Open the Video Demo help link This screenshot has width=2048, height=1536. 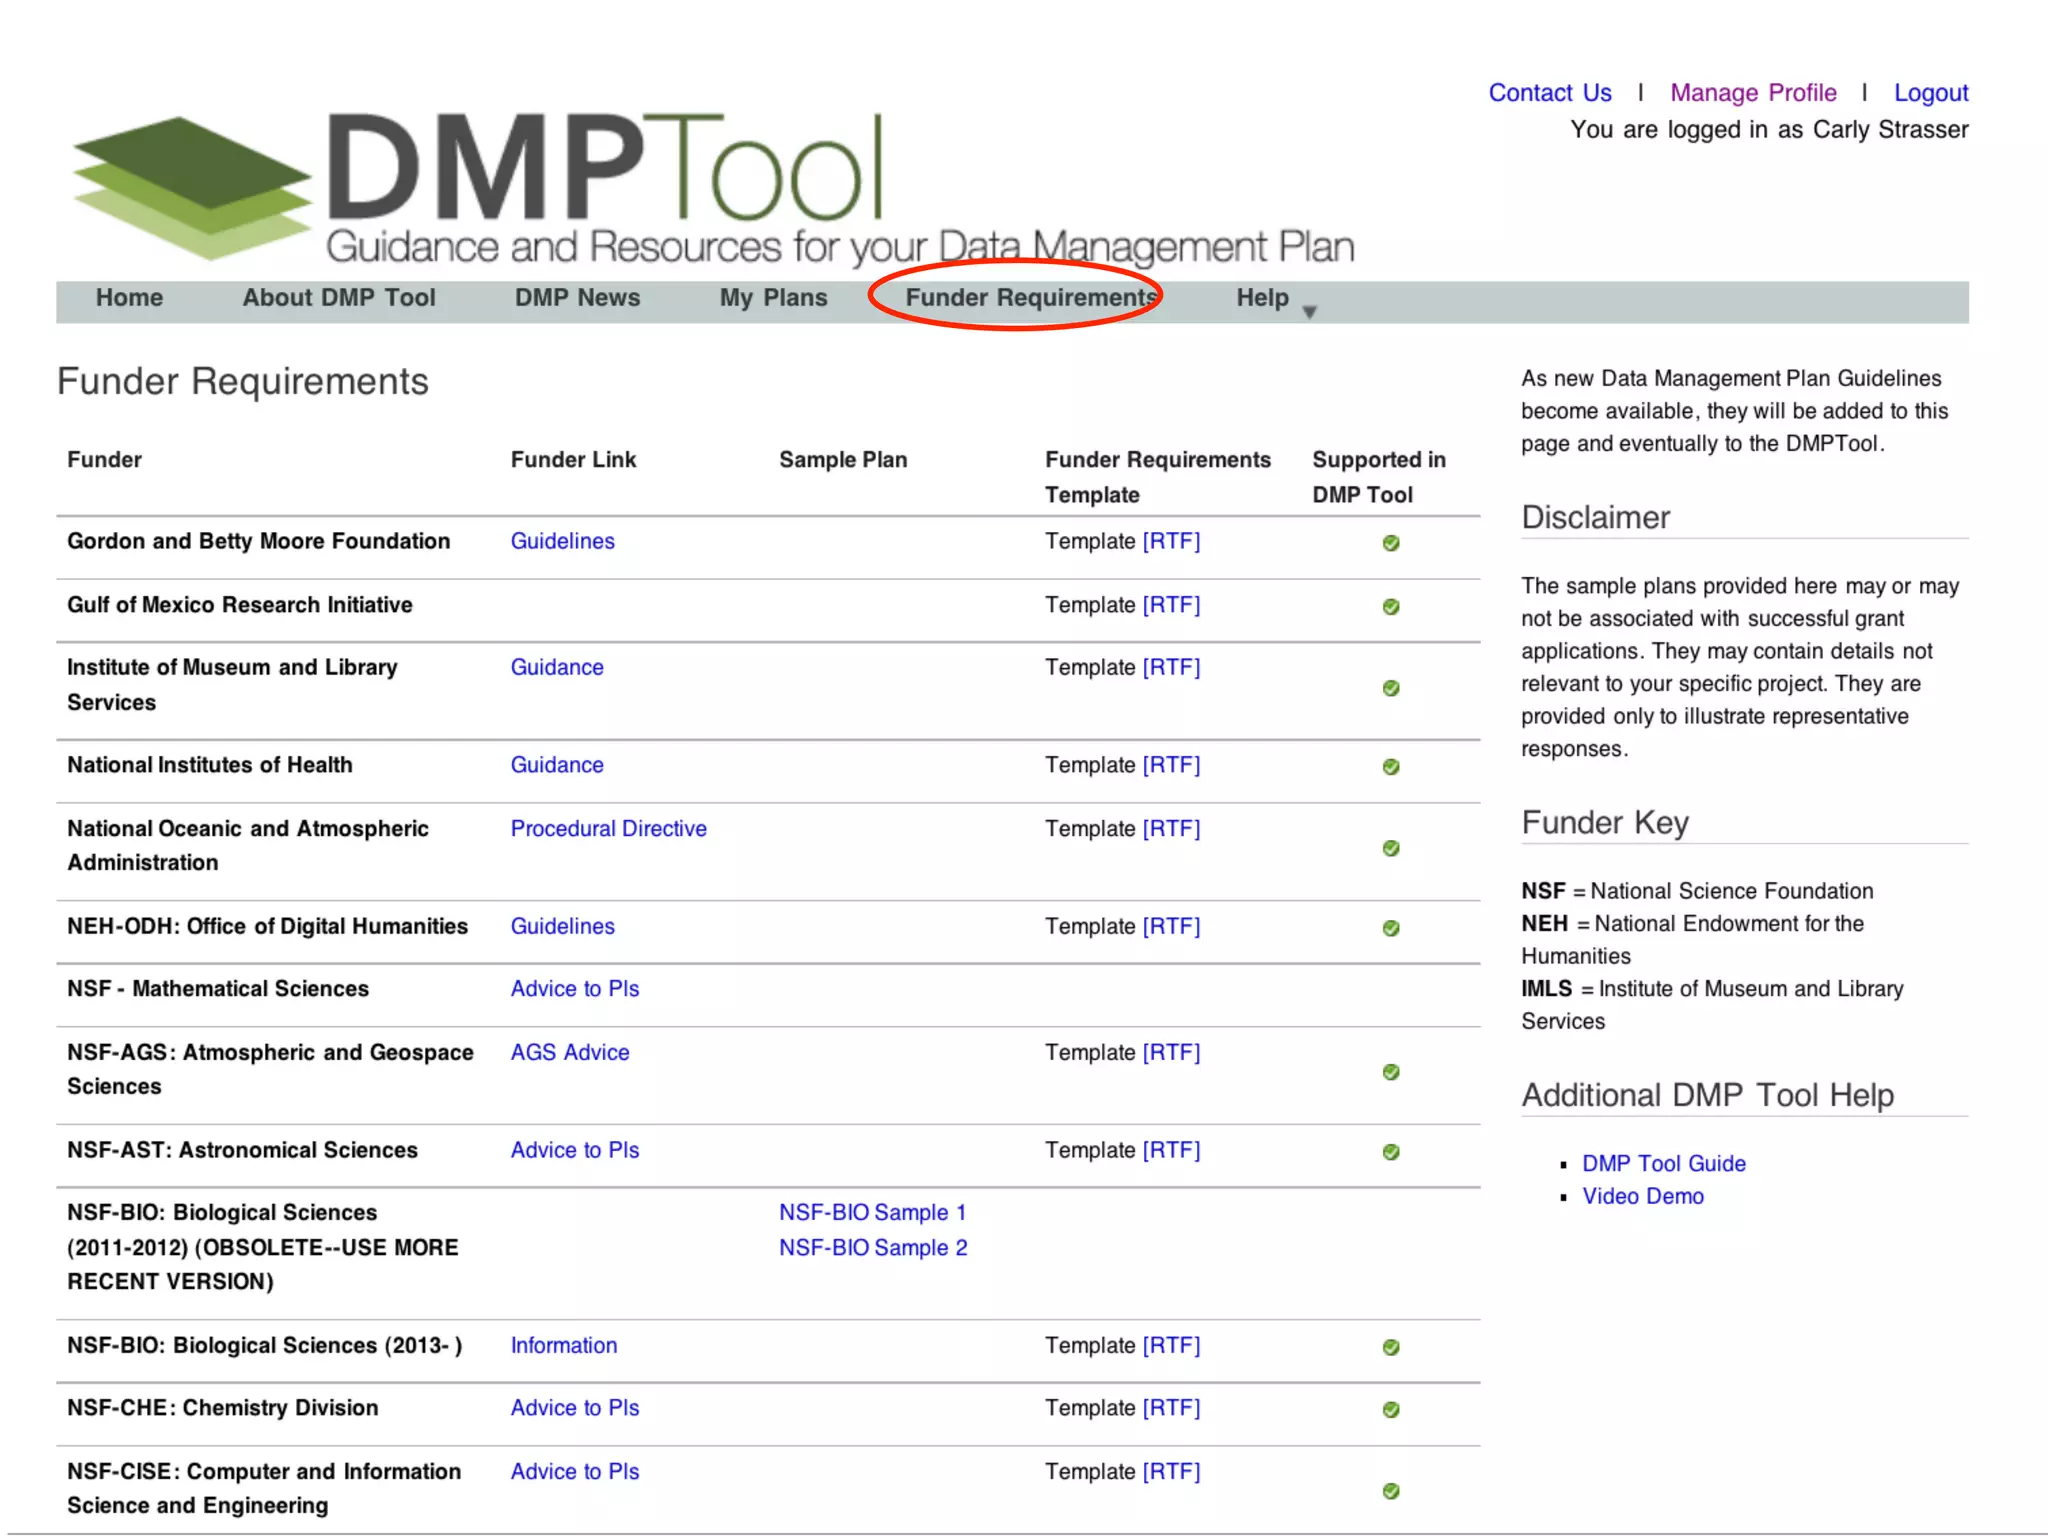pos(1642,1196)
